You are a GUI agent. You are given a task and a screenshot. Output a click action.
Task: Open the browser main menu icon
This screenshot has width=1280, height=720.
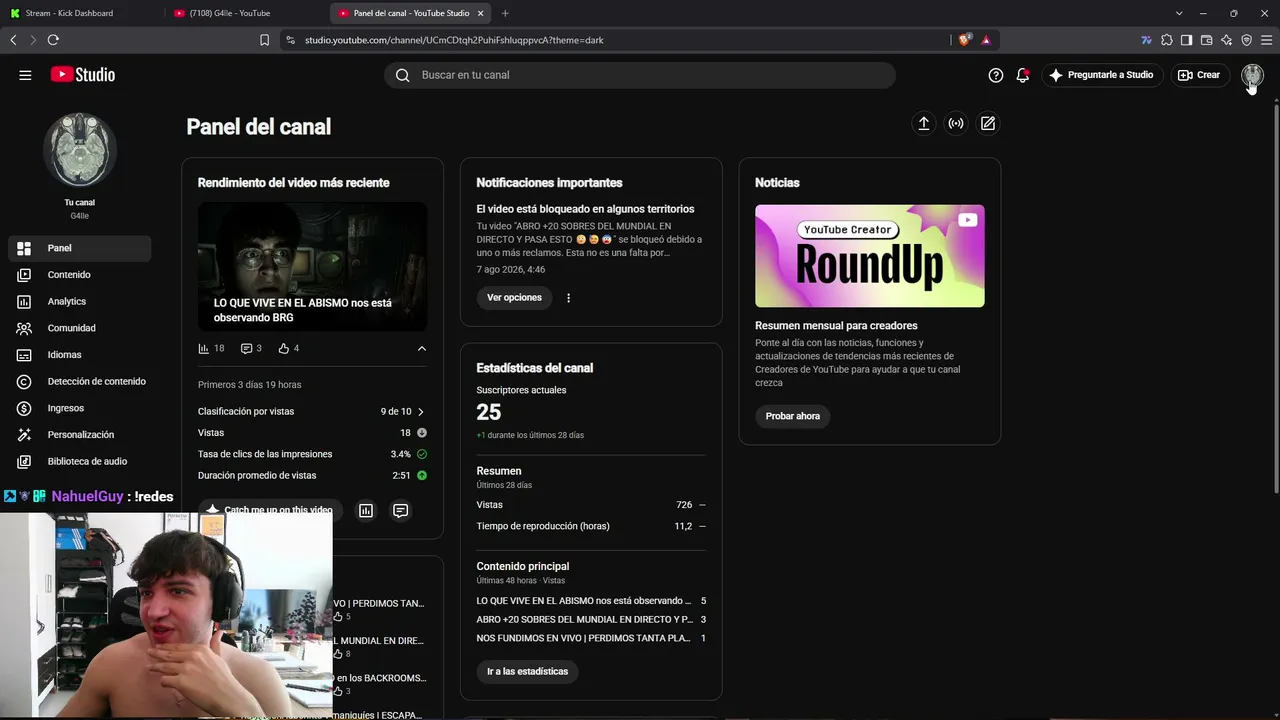click(1267, 40)
